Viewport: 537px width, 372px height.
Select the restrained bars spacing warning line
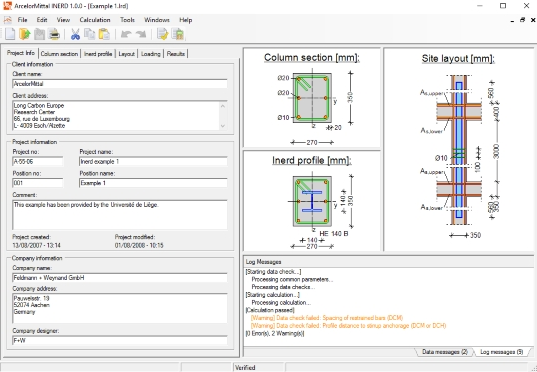[x=327, y=318]
